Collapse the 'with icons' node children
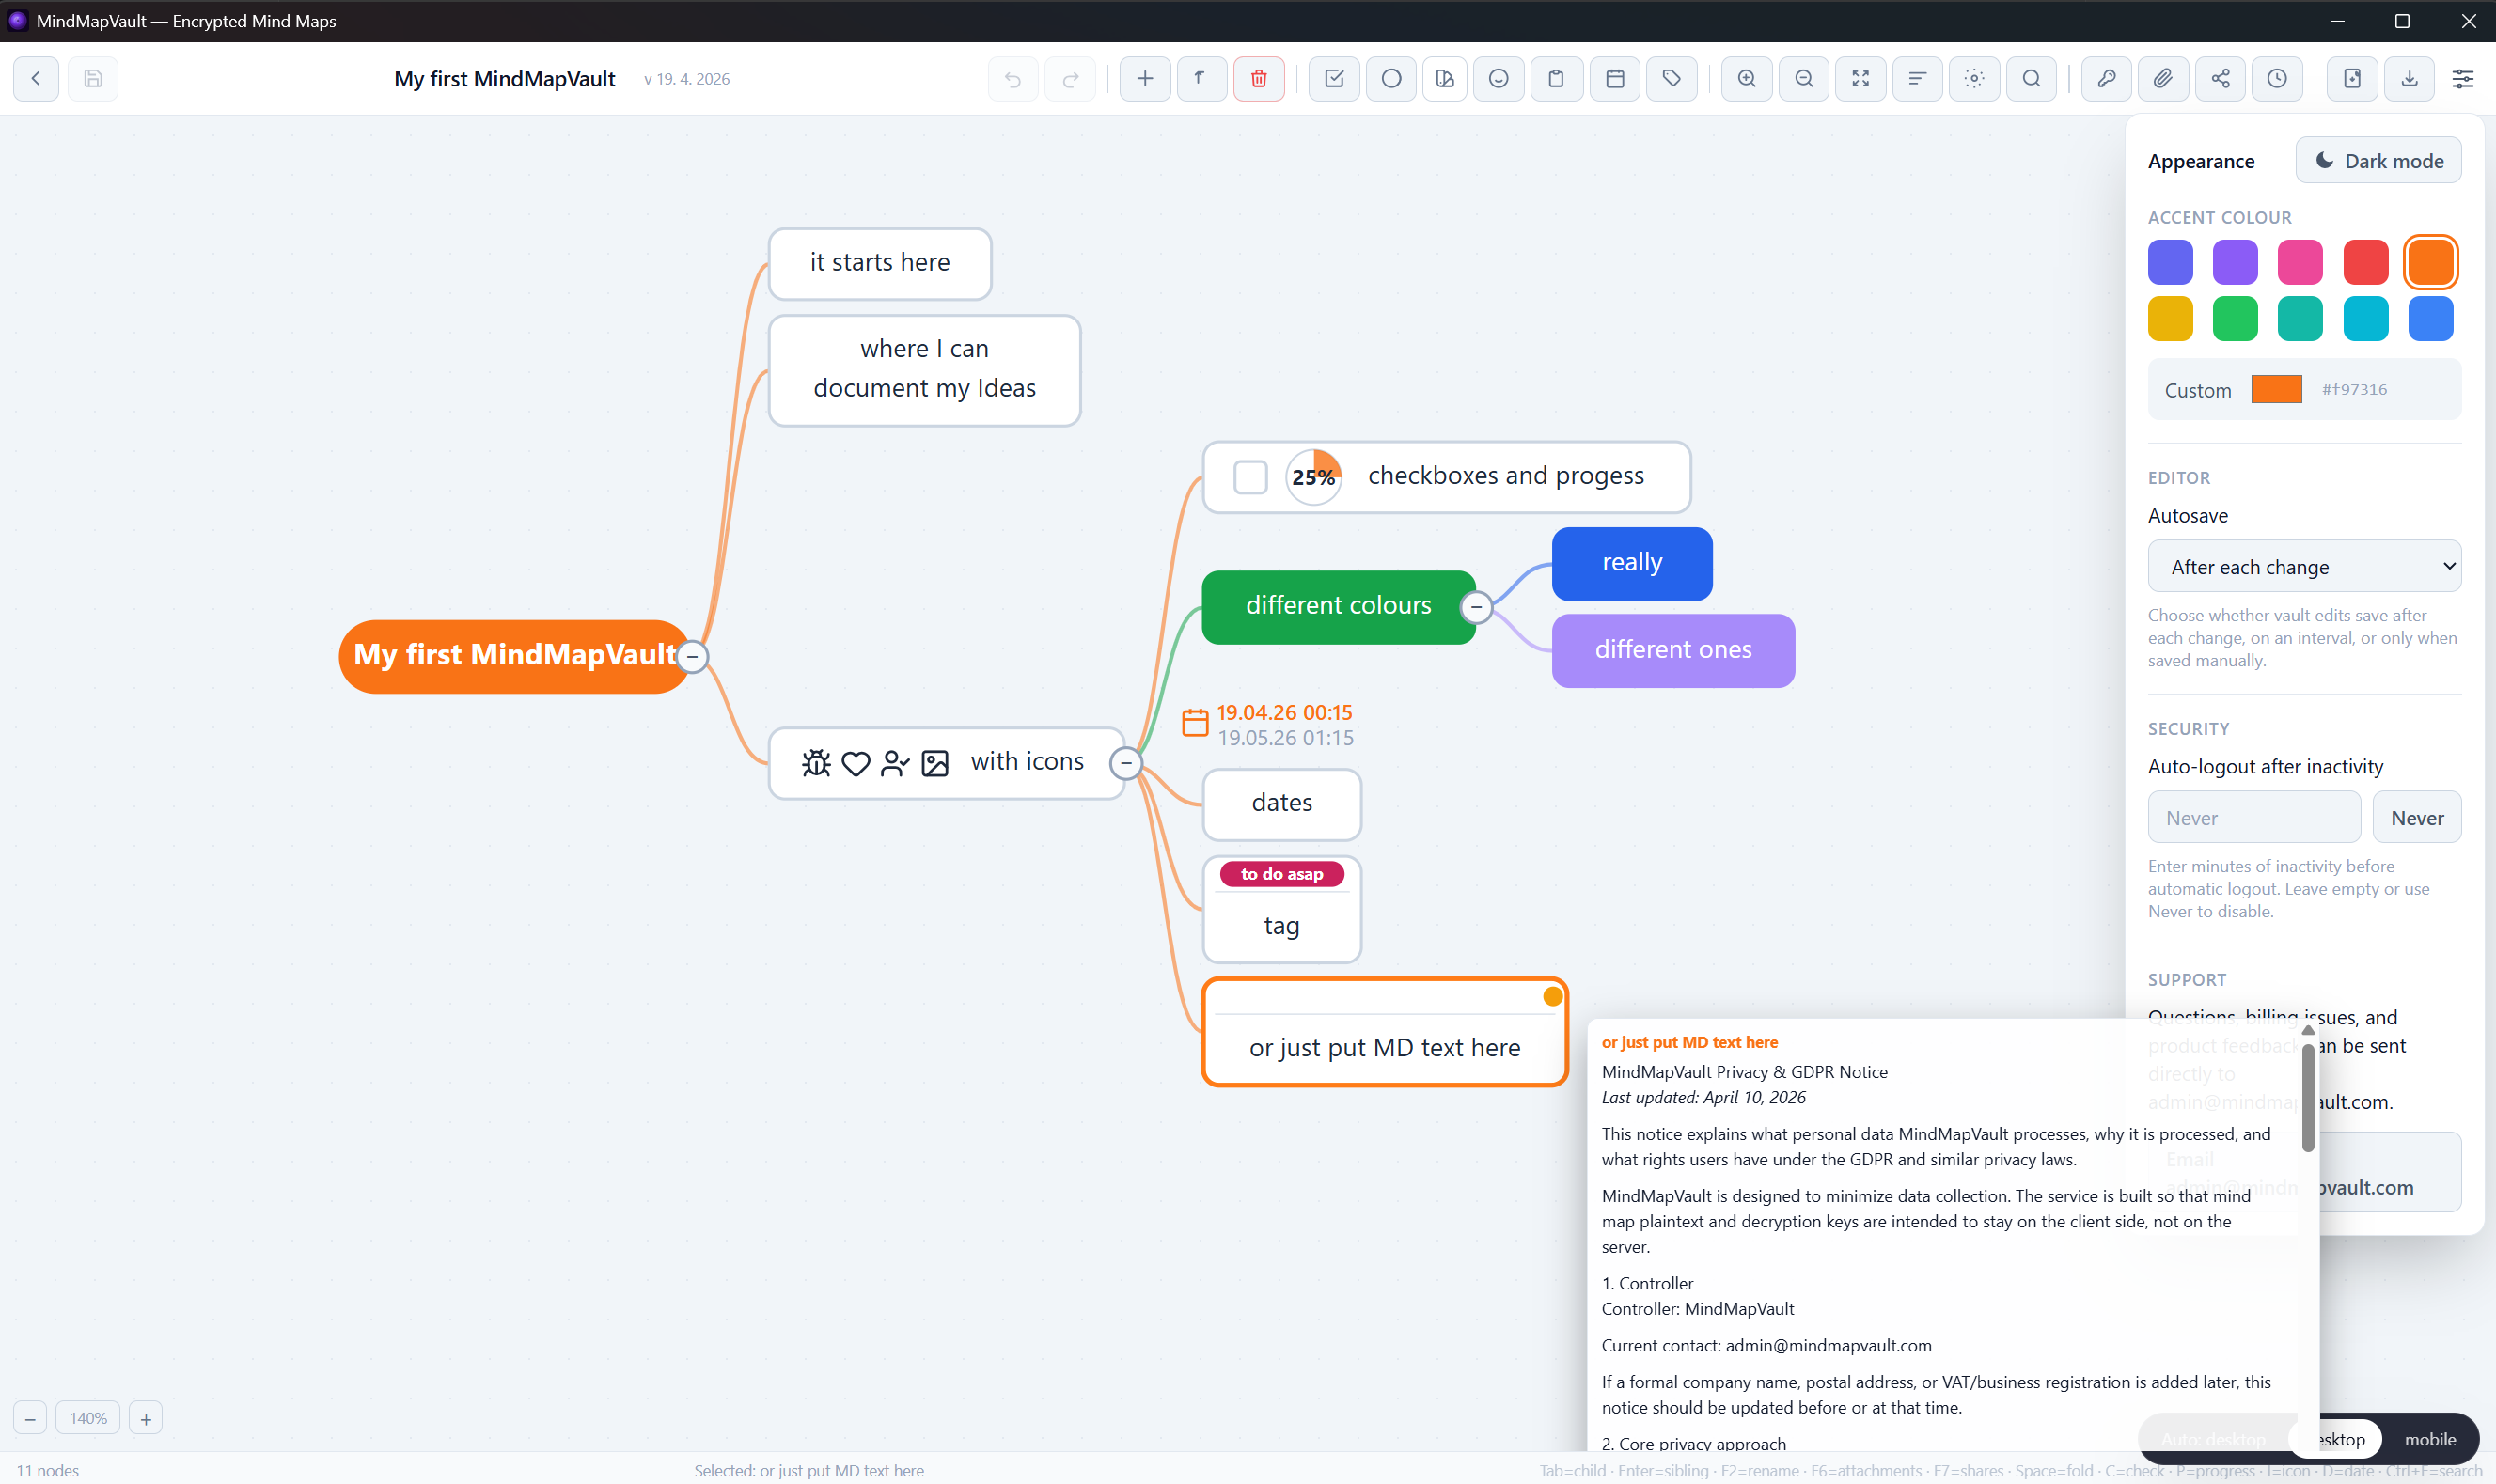The height and width of the screenshot is (1484, 2496). tap(1126, 764)
